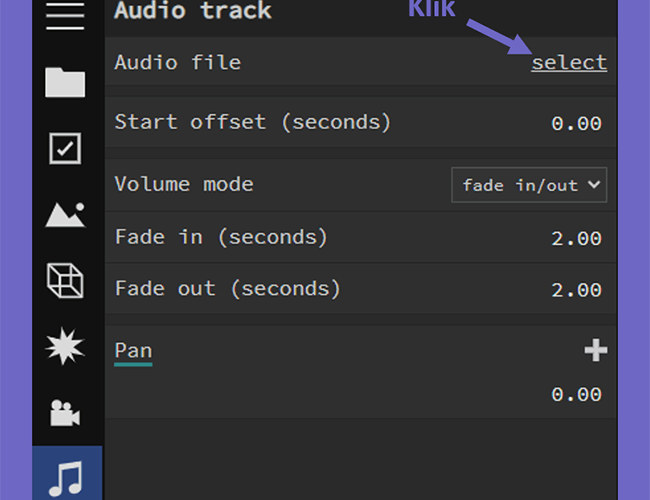Open the hamburger menu icon

point(65,16)
